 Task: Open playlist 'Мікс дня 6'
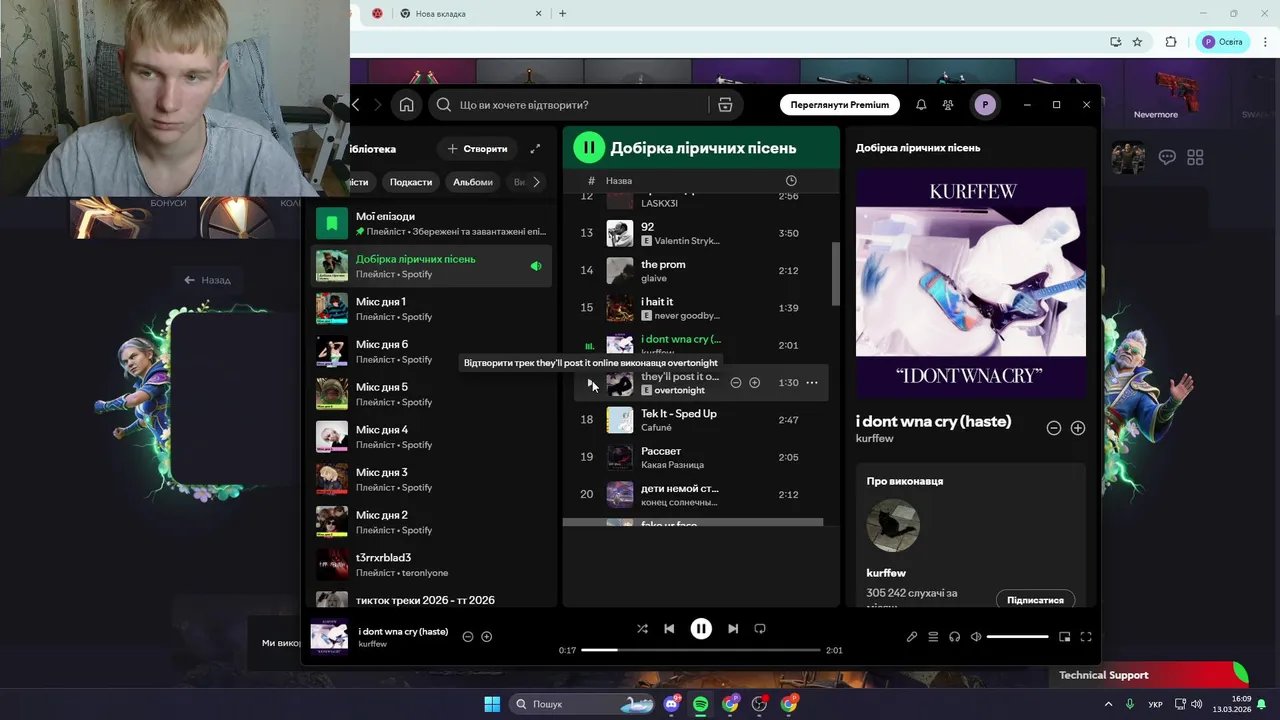pos(431,352)
